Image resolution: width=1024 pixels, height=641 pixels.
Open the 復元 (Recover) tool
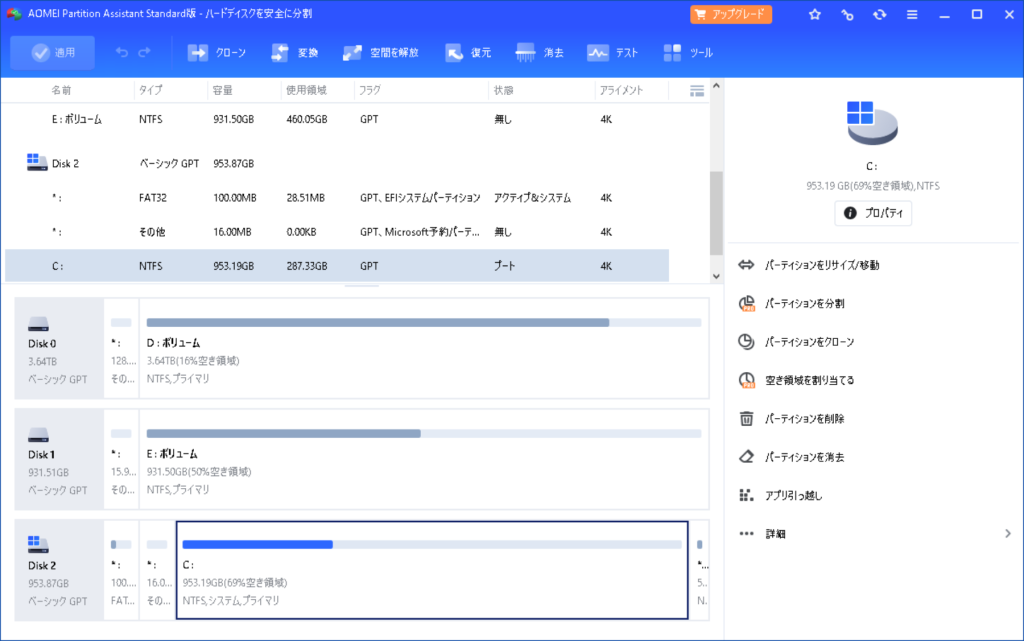pos(468,53)
